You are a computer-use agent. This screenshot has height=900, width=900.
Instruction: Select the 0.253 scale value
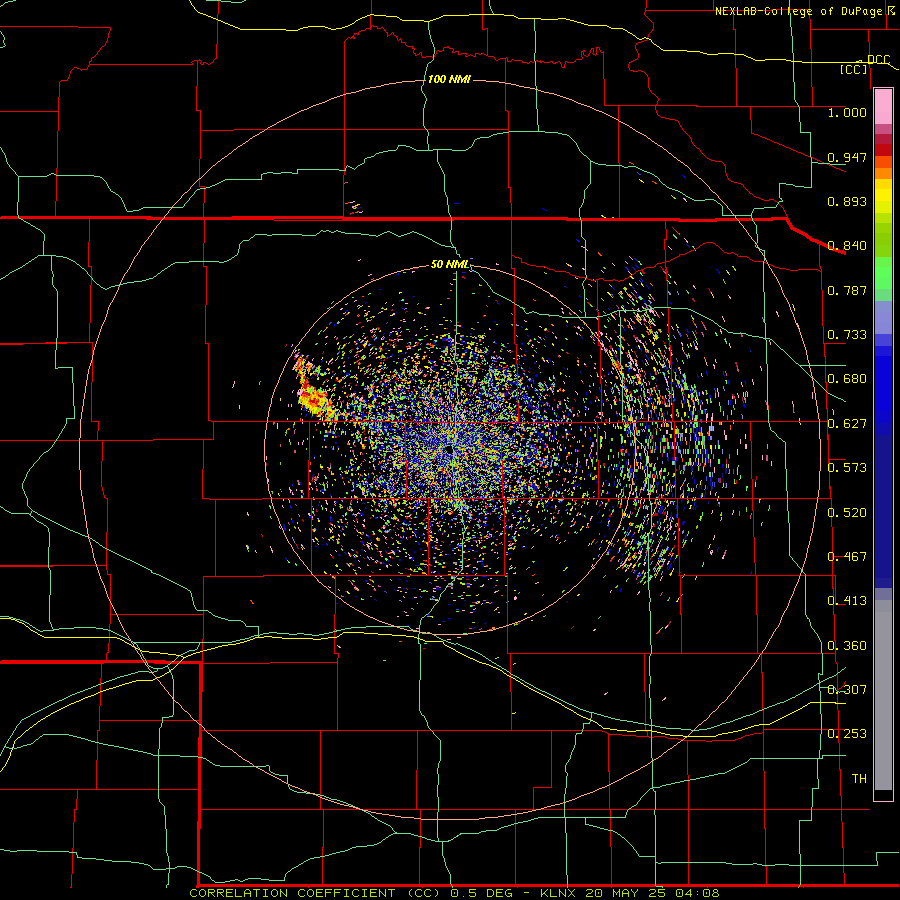847,734
